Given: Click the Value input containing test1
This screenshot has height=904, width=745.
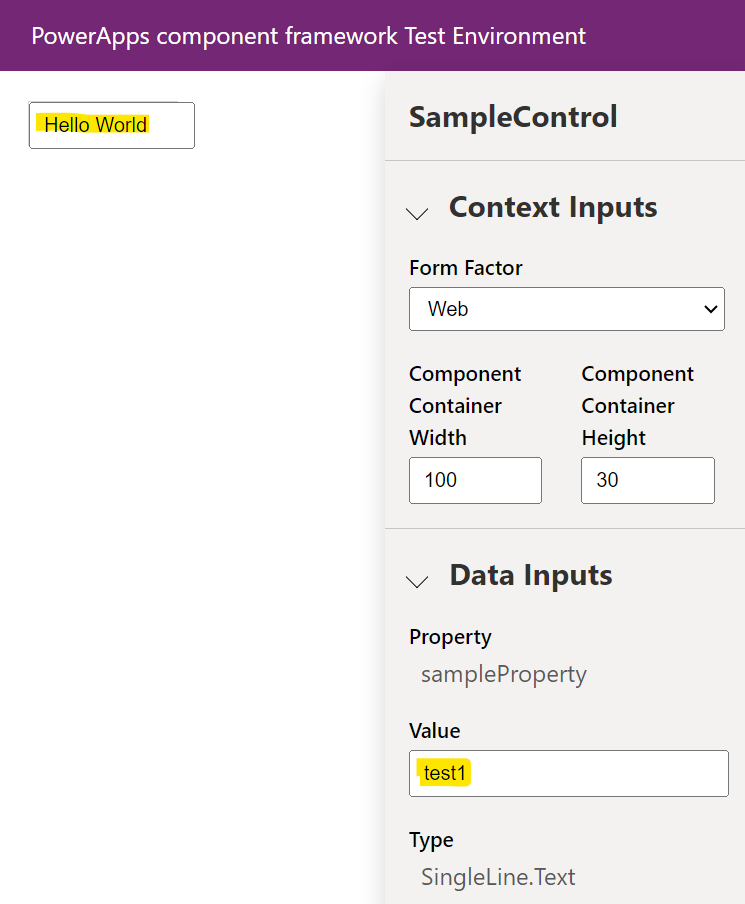Looking at the screenshot, I should (568, 773).
